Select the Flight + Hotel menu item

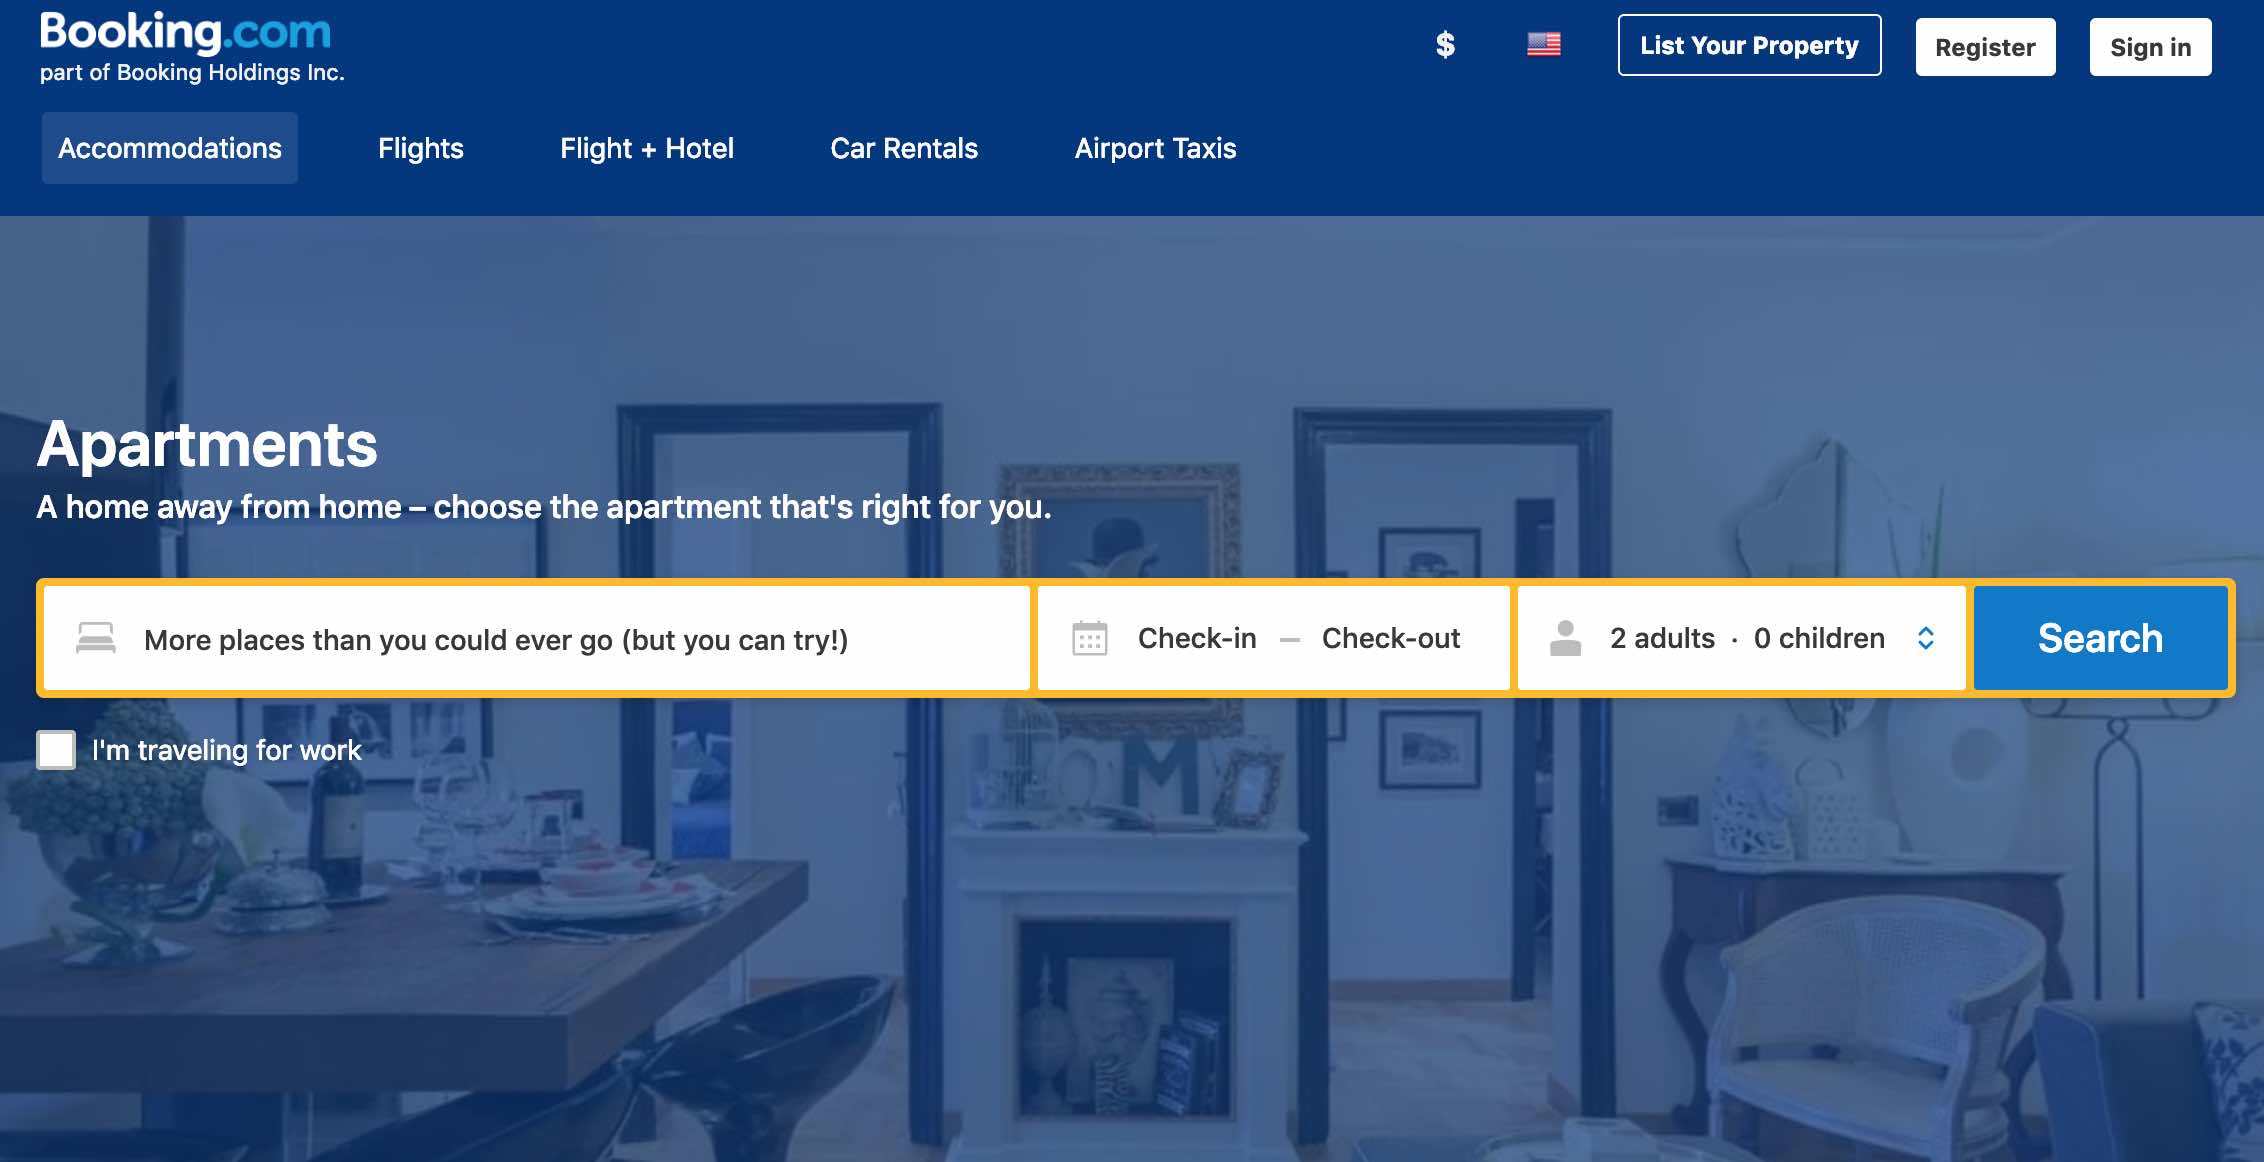pos(647,148)
